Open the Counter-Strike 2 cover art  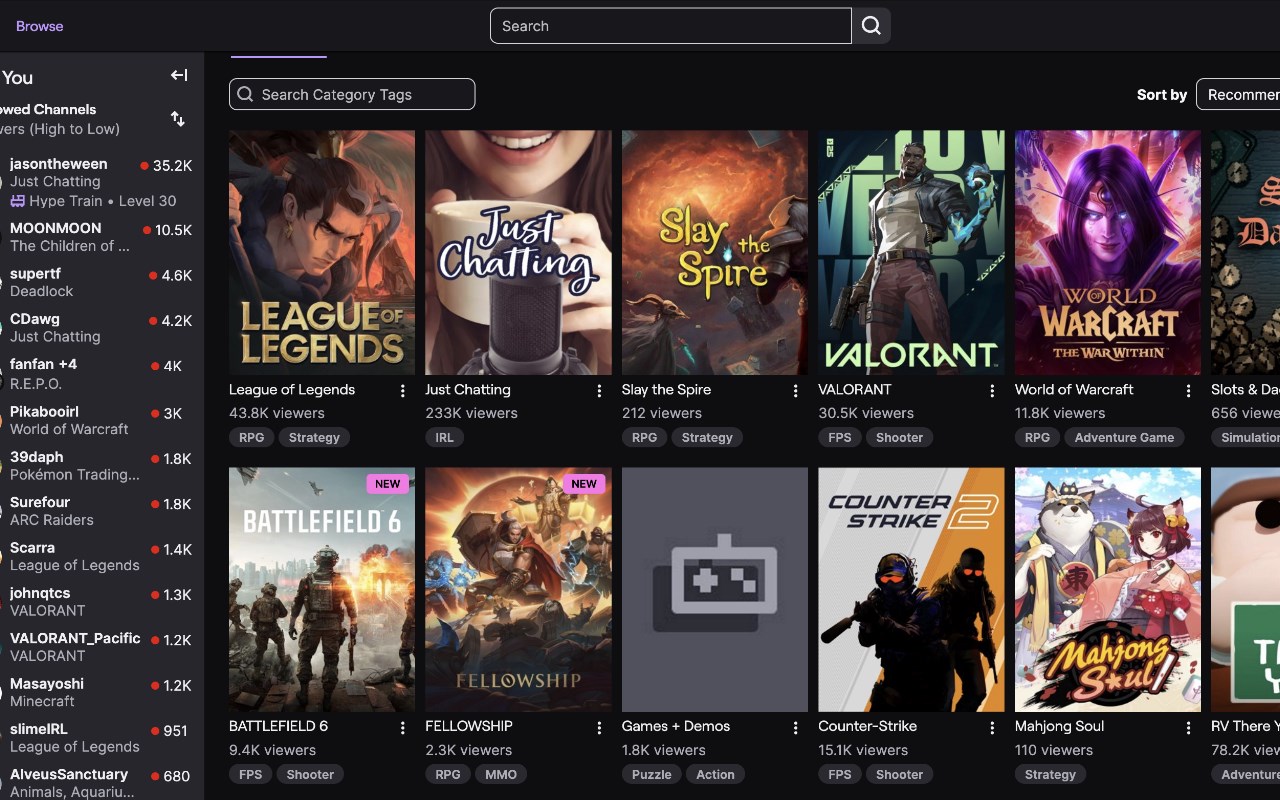(911, 590)
